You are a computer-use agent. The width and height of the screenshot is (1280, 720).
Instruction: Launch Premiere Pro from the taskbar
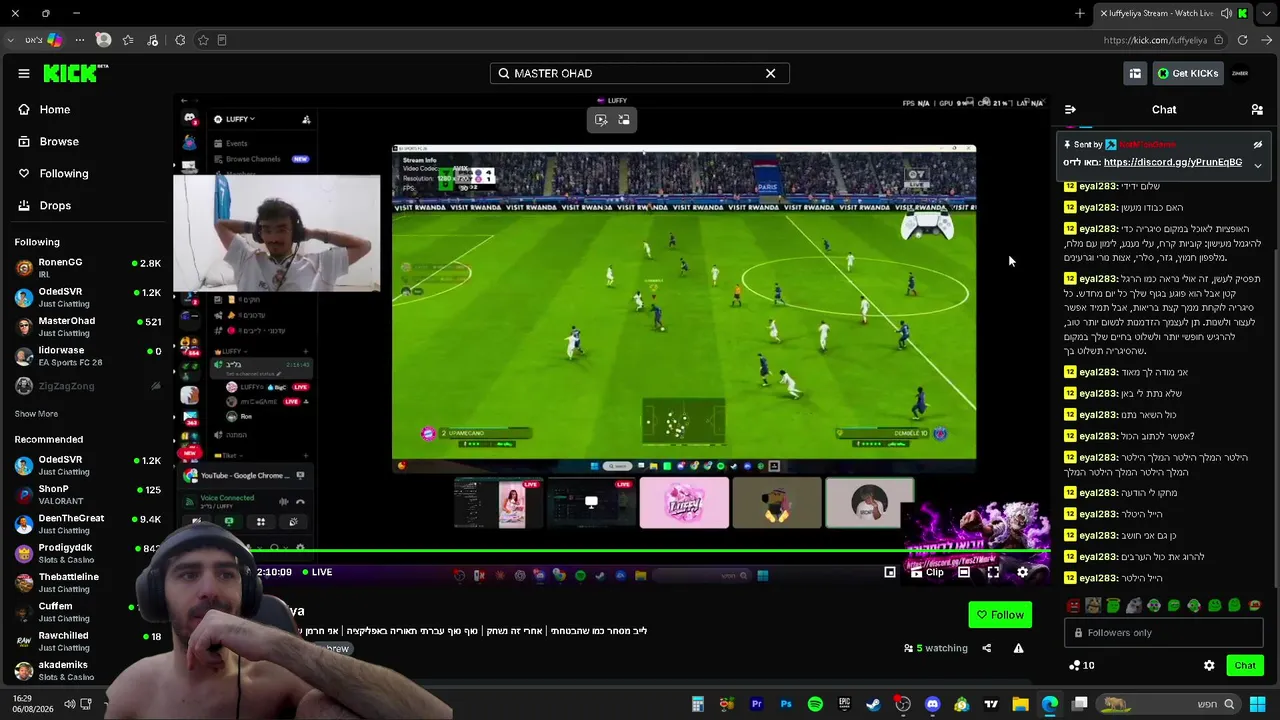[x=756, y=704]
